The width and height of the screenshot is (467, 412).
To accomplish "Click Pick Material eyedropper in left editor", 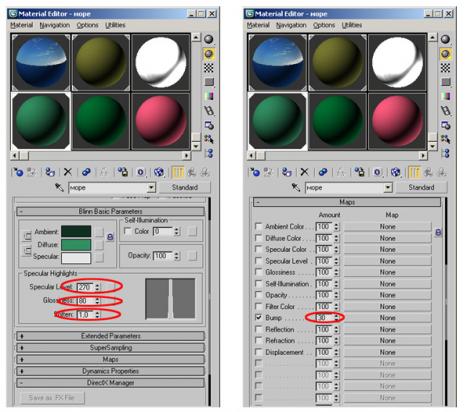I will (x=59, y=187).
